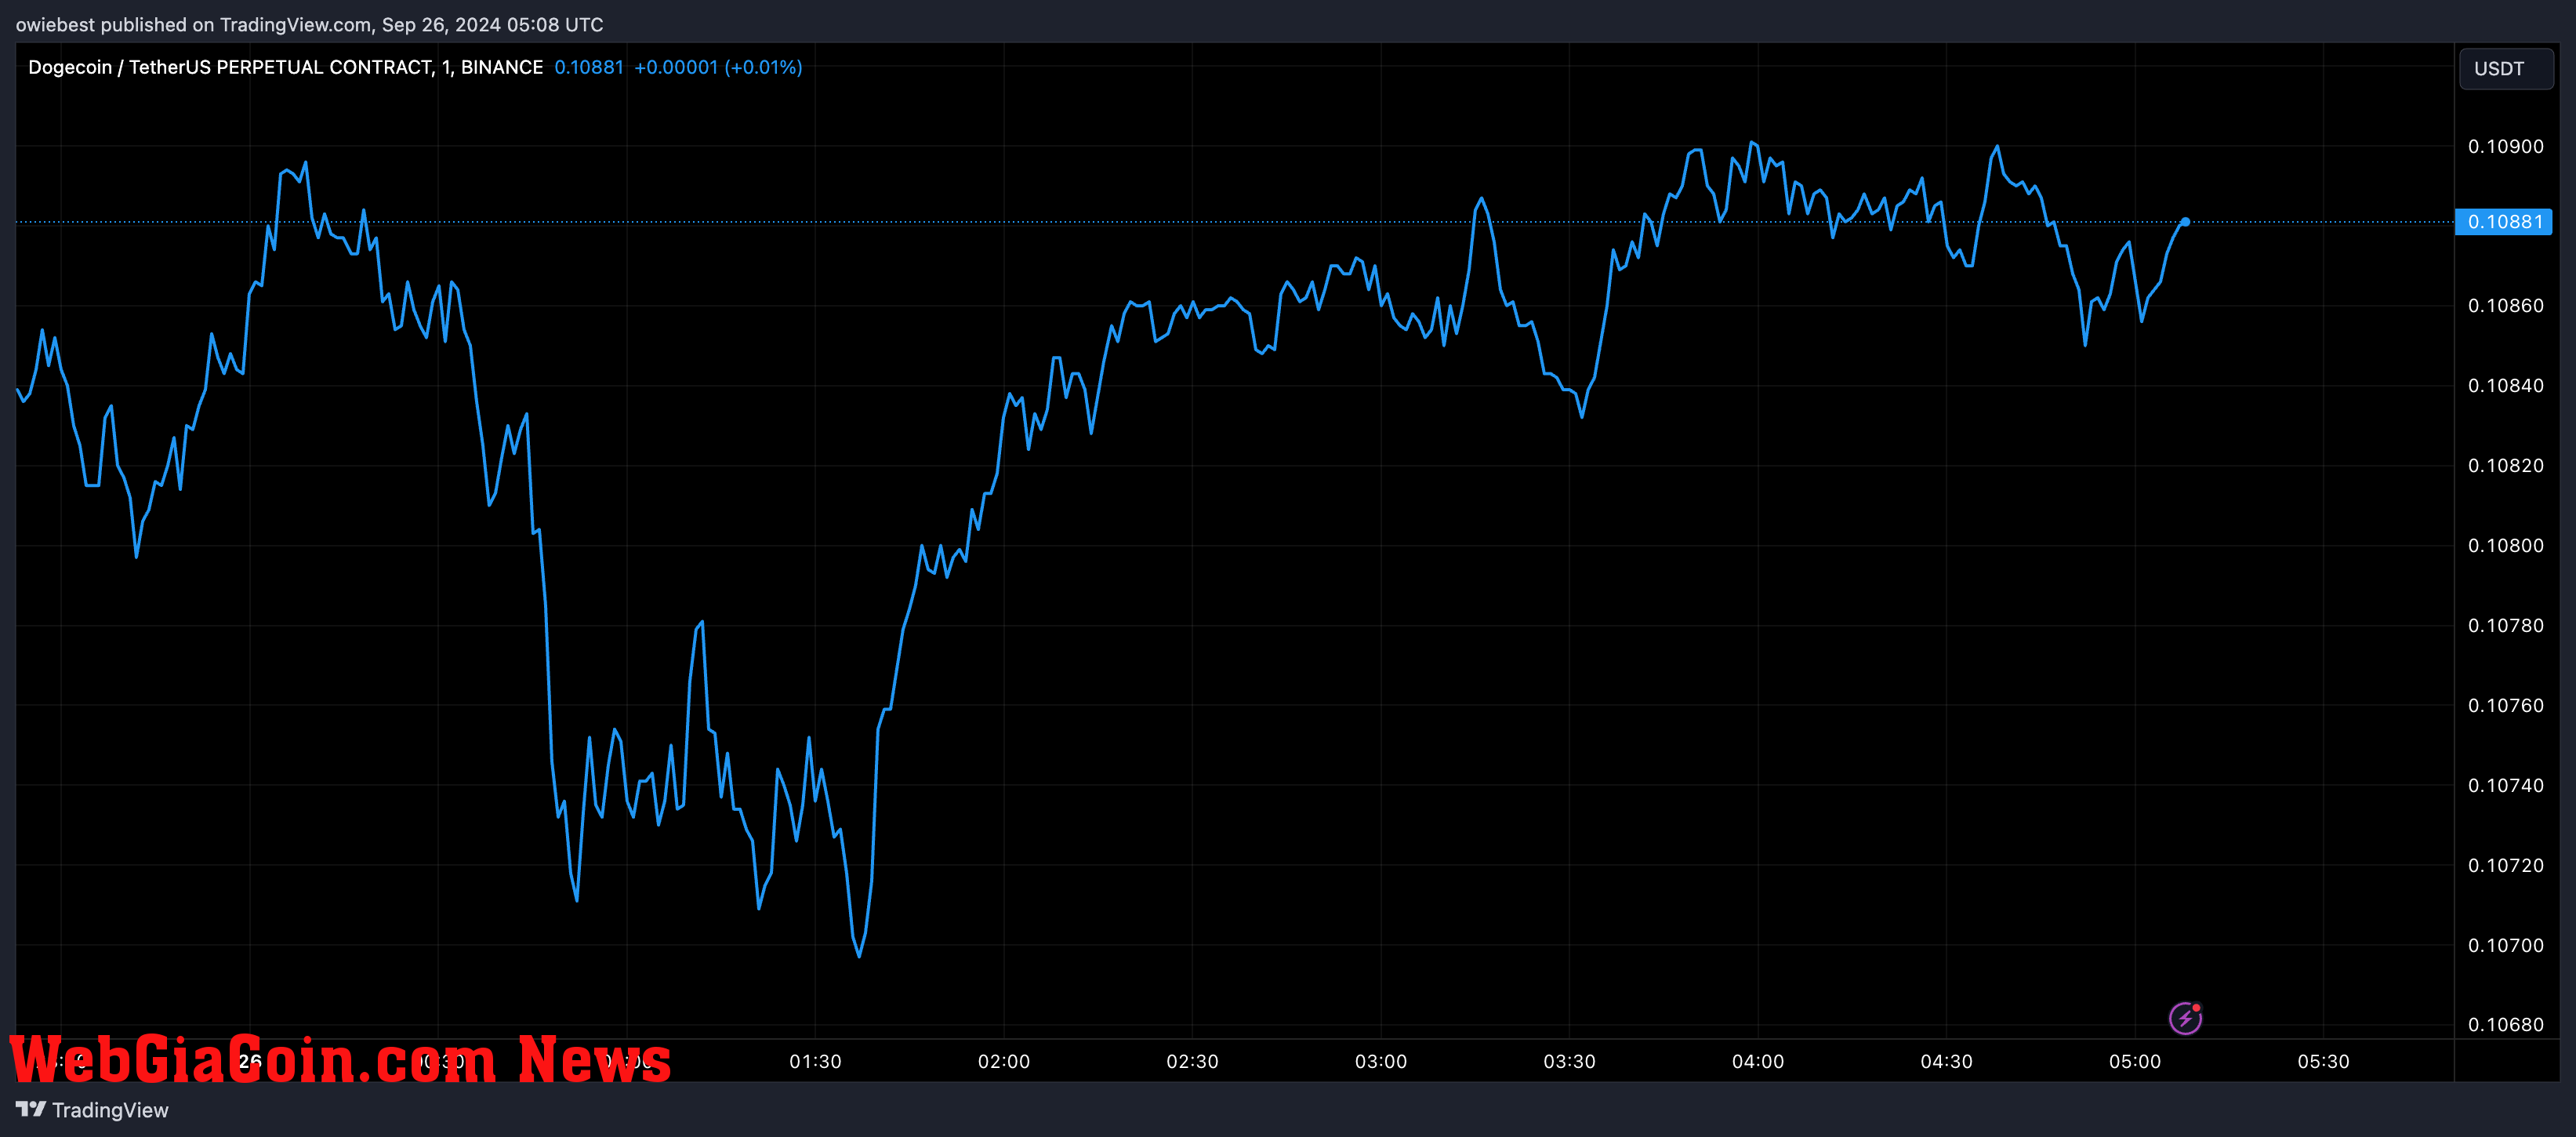Click the current price label 0.10881
Viewport: 2576px width, 1137px height.
point(2504,222)
